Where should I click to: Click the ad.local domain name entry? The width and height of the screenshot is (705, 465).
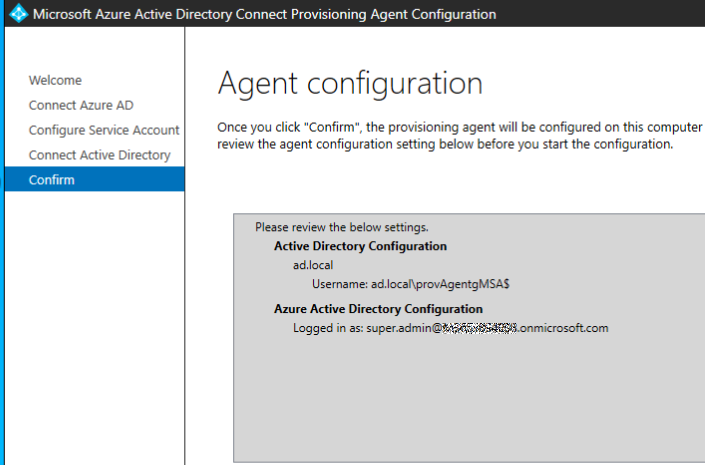click(313, 265)
